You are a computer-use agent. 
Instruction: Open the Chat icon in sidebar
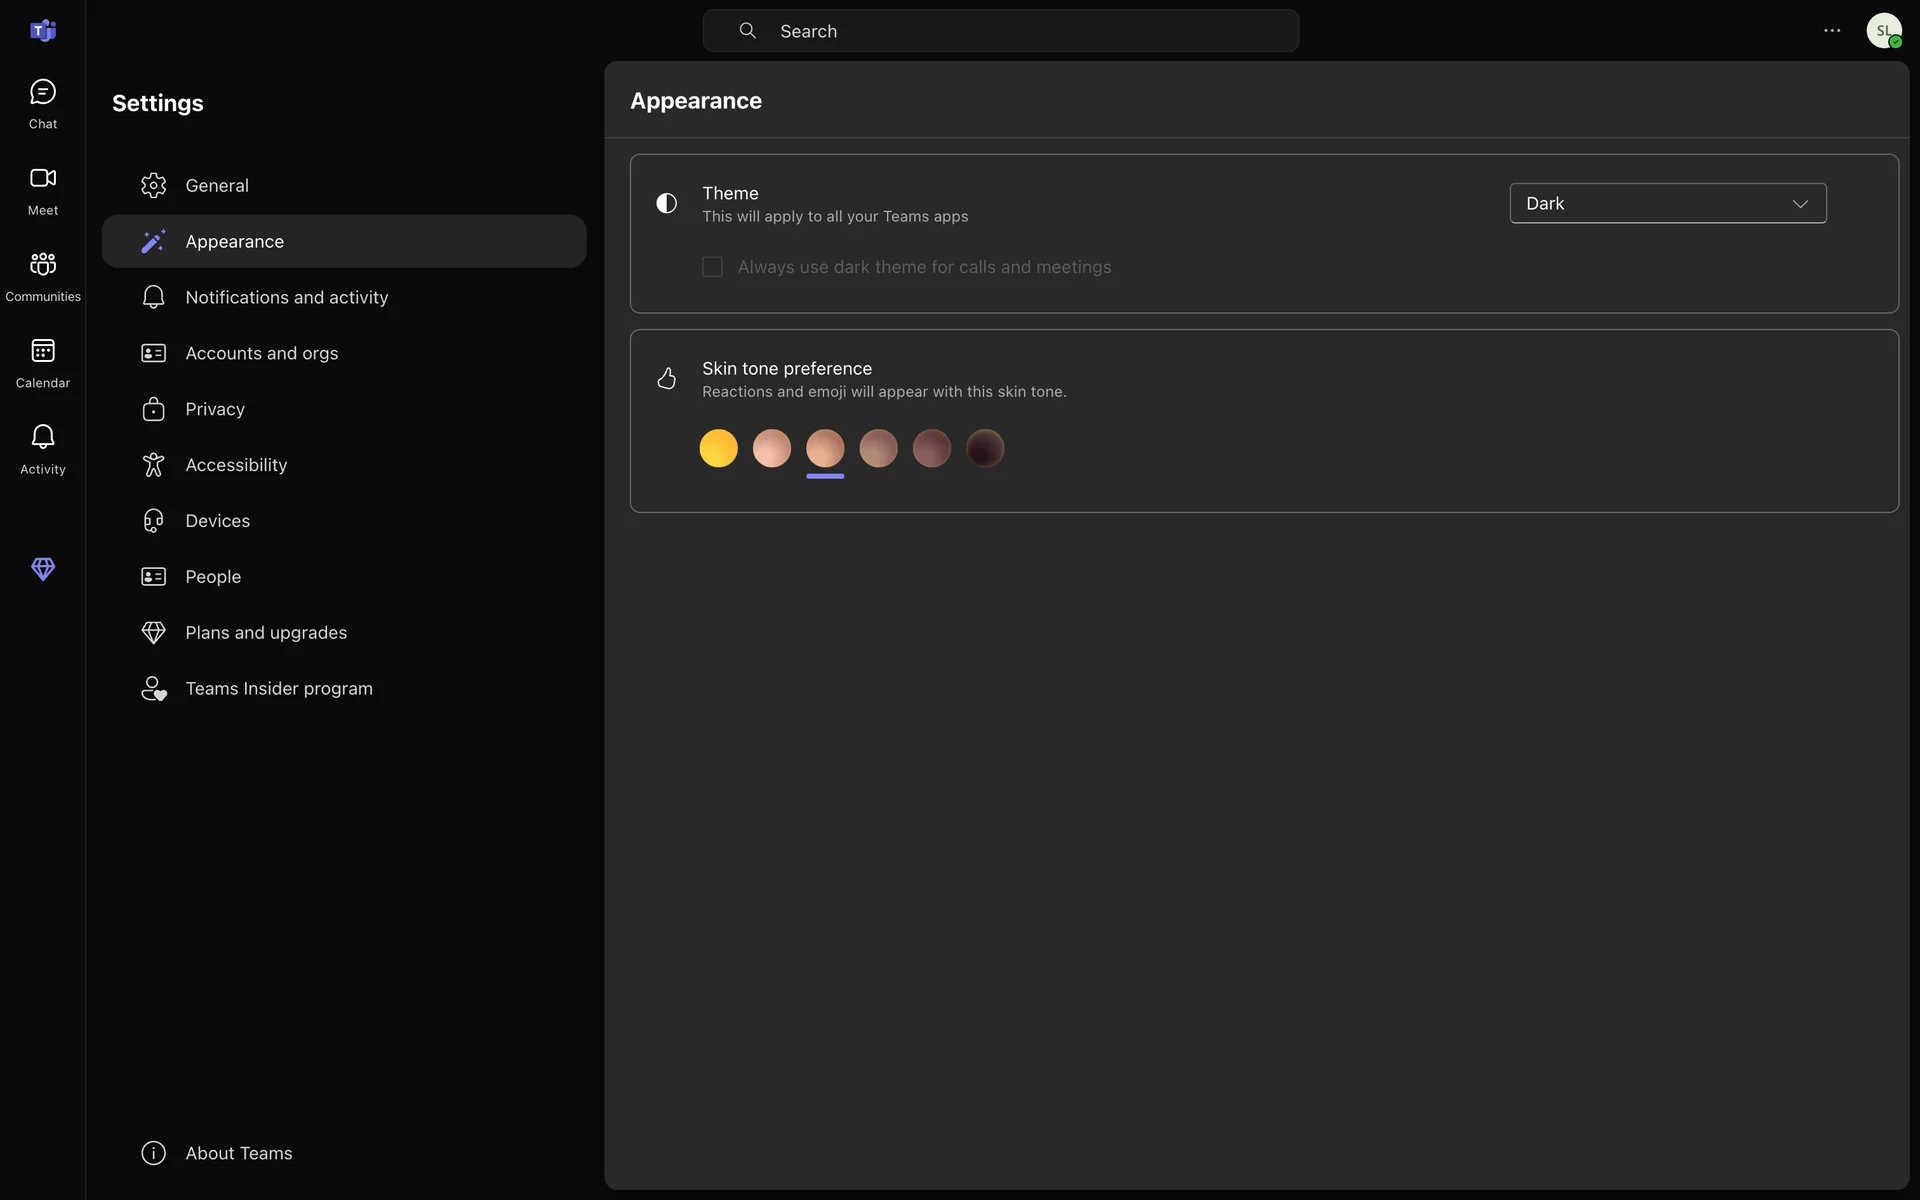coord(42,103)
